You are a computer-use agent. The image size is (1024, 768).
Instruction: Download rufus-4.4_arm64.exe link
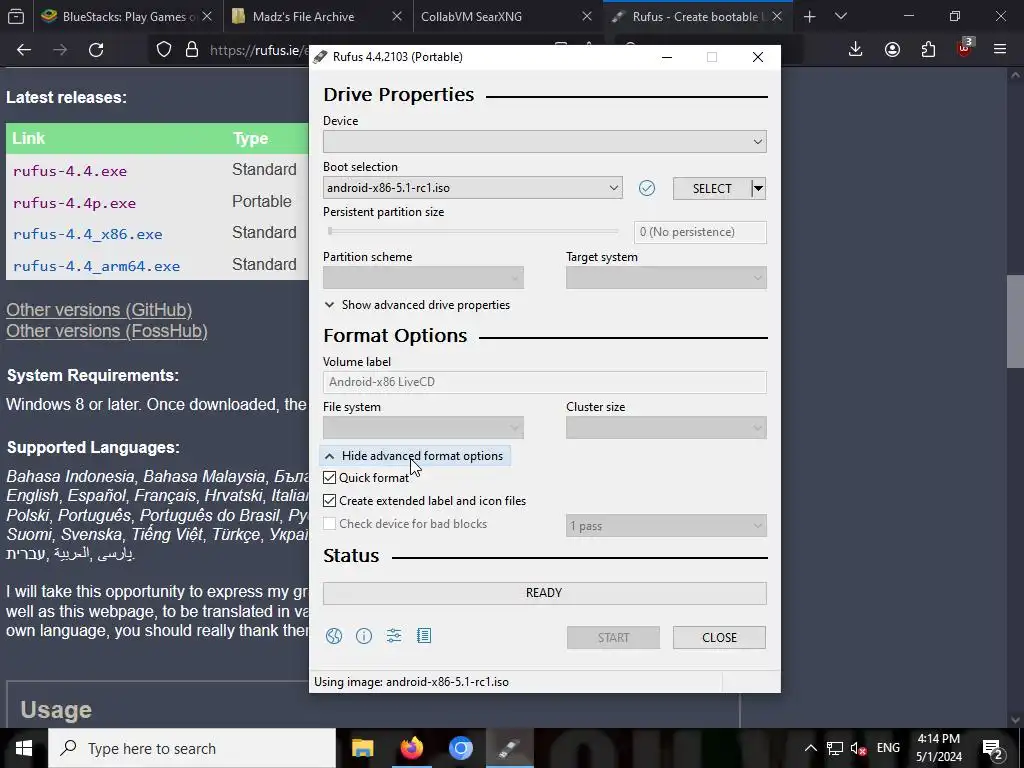[96, 266]
